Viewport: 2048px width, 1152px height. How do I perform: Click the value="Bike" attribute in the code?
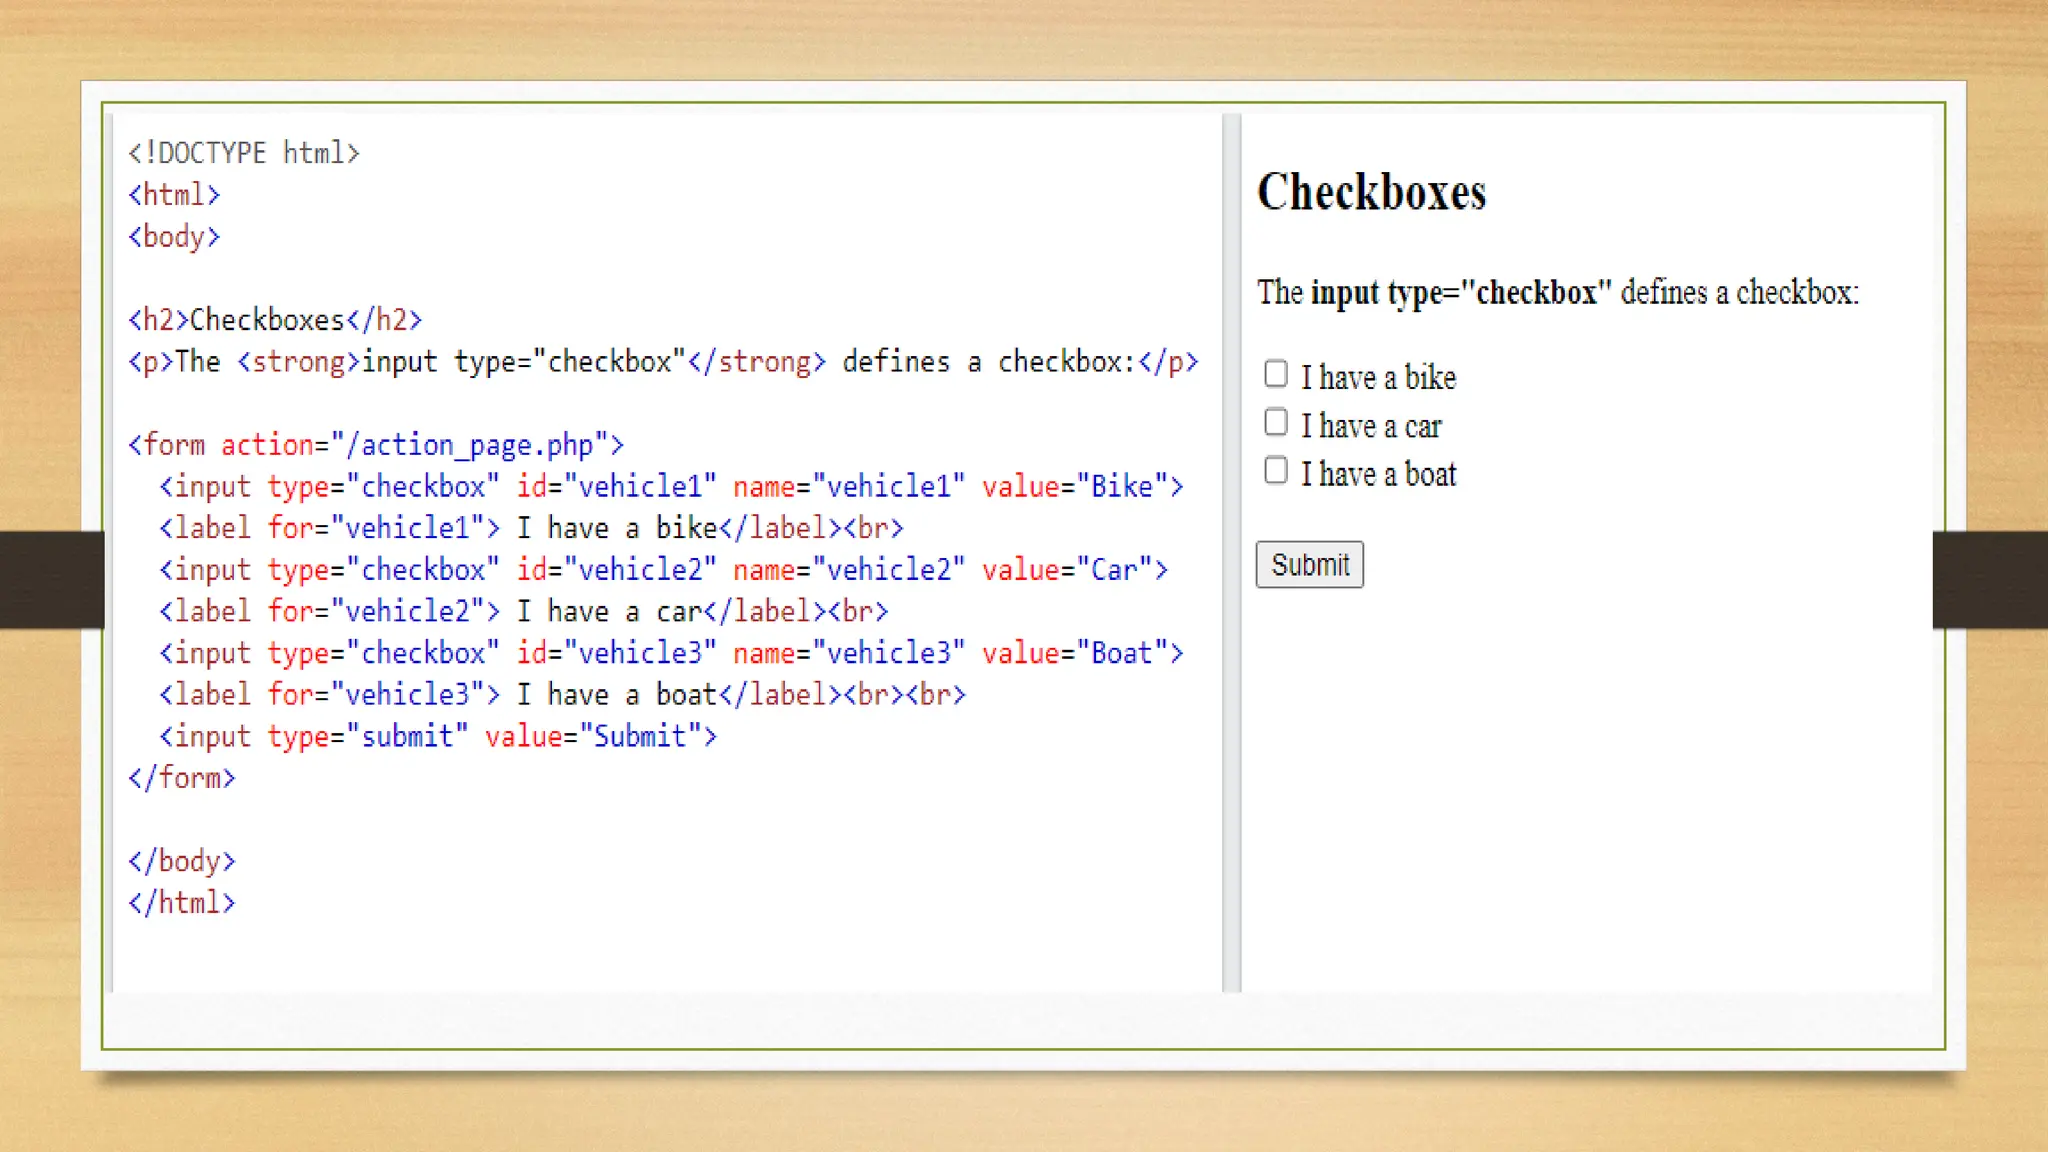point(1075,487)
